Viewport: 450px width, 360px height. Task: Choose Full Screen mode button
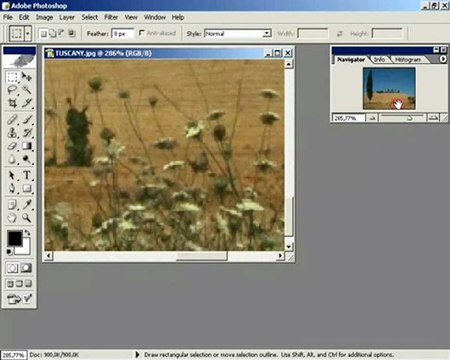tap(28, 284)
